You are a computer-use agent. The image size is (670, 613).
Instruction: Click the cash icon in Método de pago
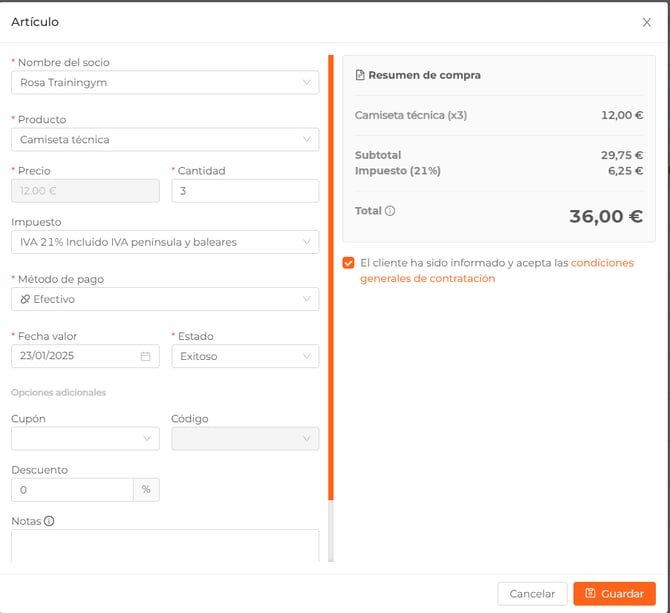tap(25, 299)
